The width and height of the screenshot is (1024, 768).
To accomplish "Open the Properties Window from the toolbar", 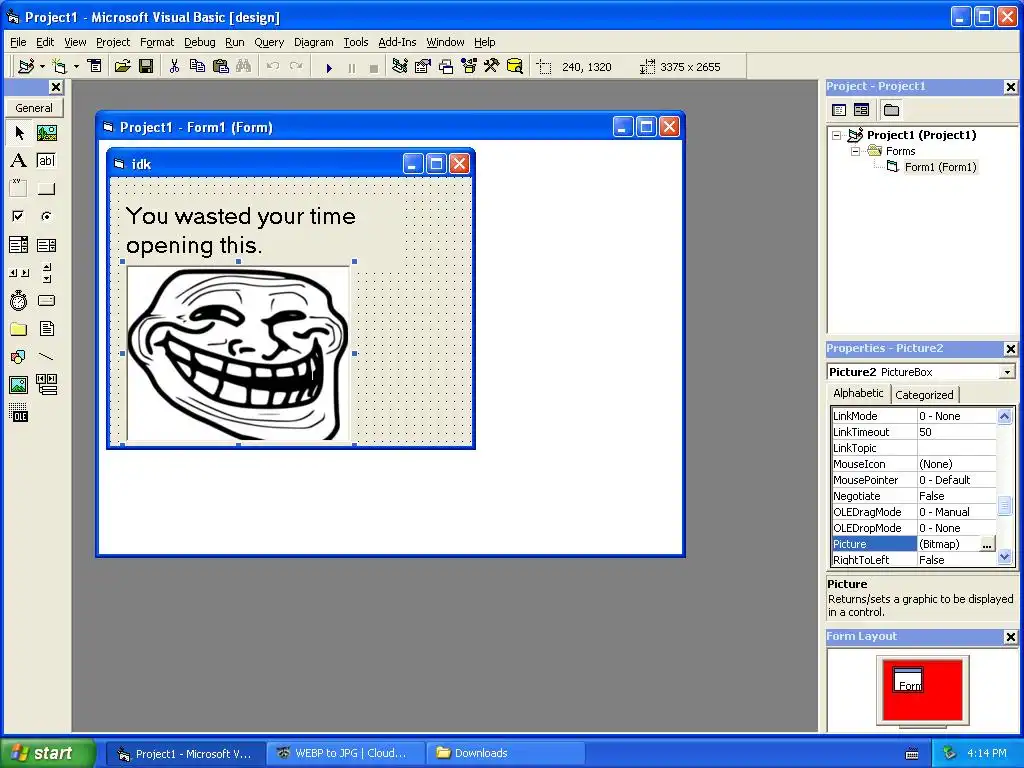I will (423, 67).
